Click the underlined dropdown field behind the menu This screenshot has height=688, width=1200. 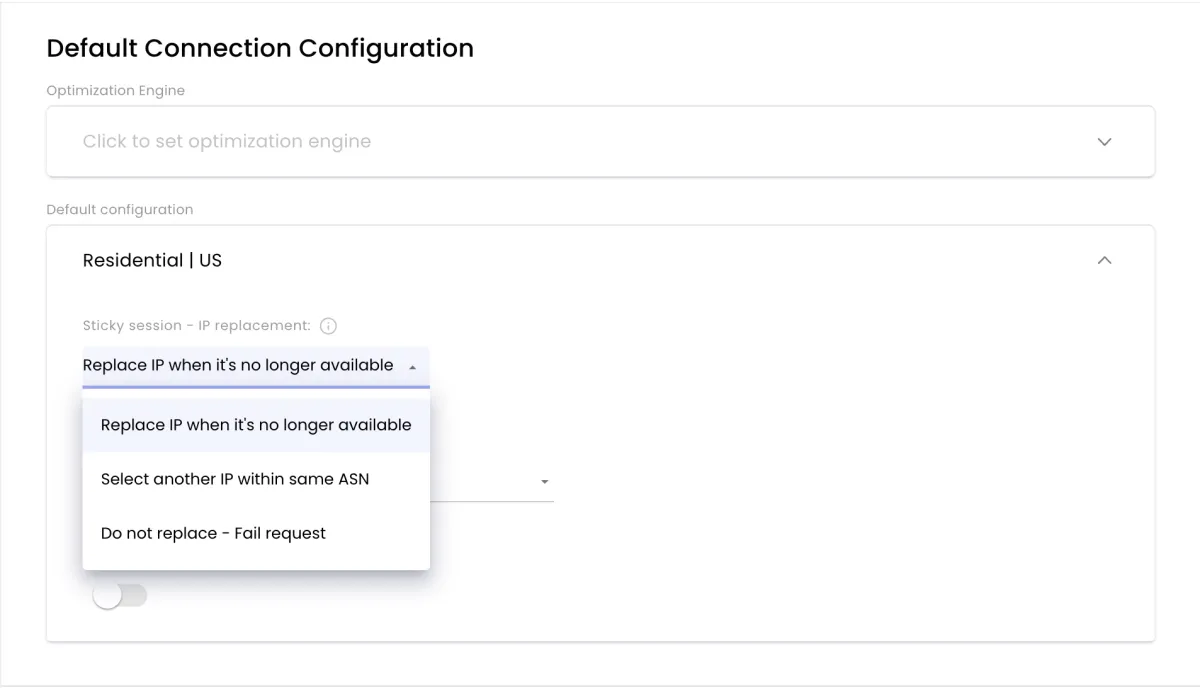click(x=492, y=482)
